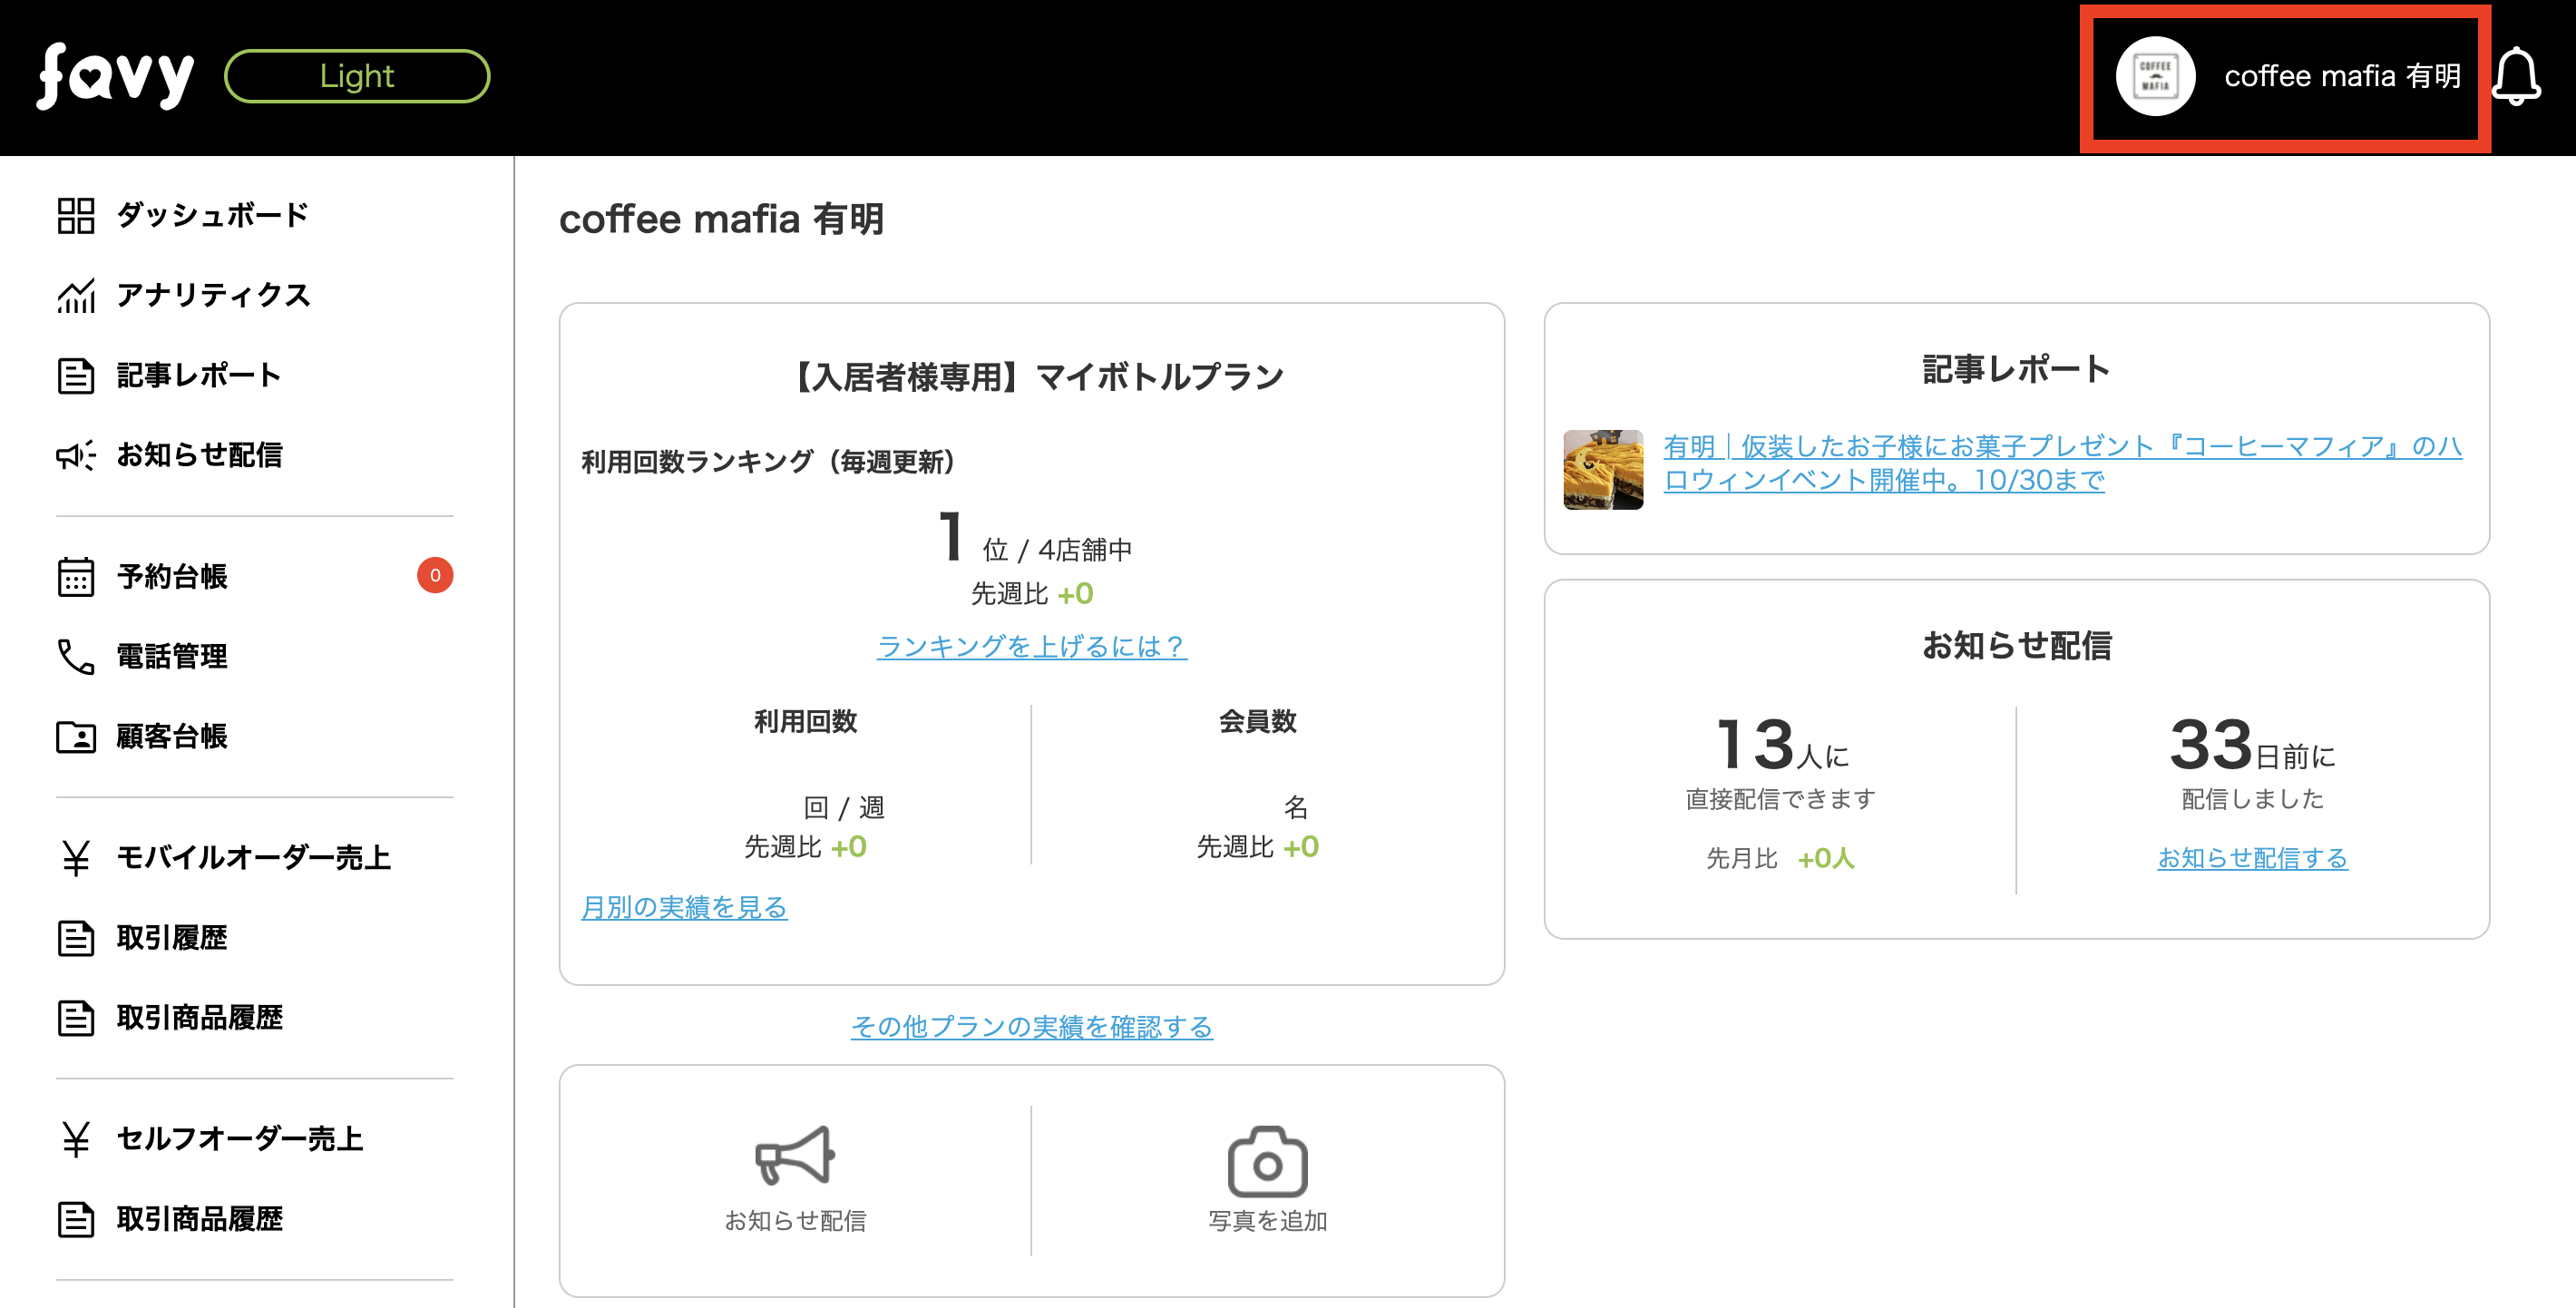Click the 記事レポート document icon

[x=76, y=375]
